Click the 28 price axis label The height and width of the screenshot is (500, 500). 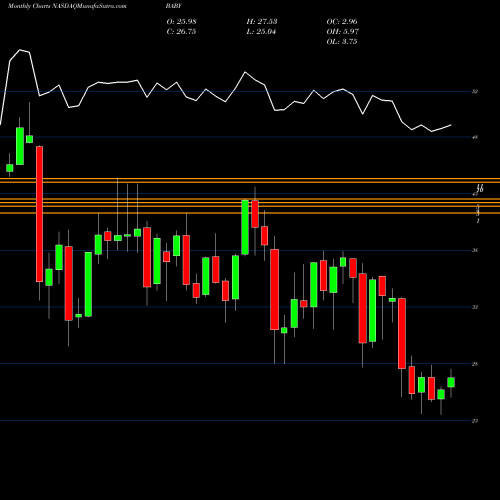click(x=475, y=364)
